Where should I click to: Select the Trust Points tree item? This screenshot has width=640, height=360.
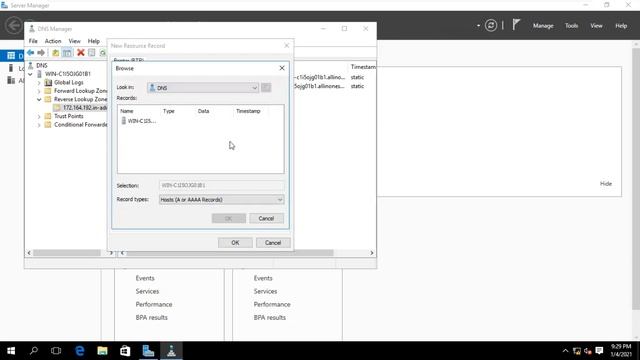[x=68, y=116]
